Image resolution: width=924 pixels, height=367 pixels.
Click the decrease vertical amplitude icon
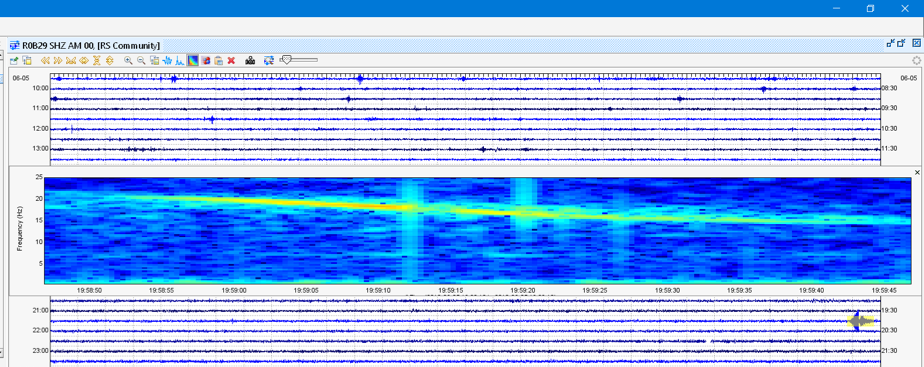97,60
